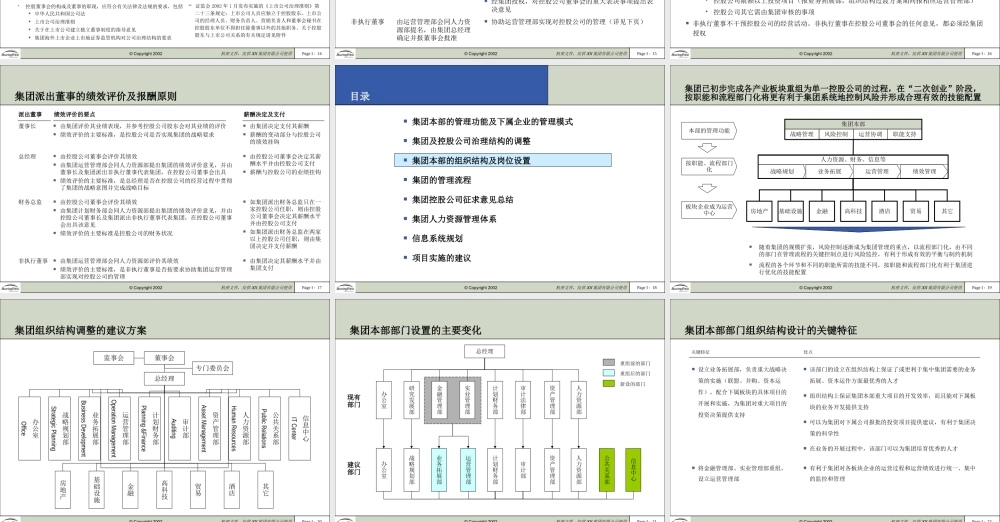Select the 绩效管理 chevron in the process row
Screen dimensions: 1000x522
pos(923,171)
